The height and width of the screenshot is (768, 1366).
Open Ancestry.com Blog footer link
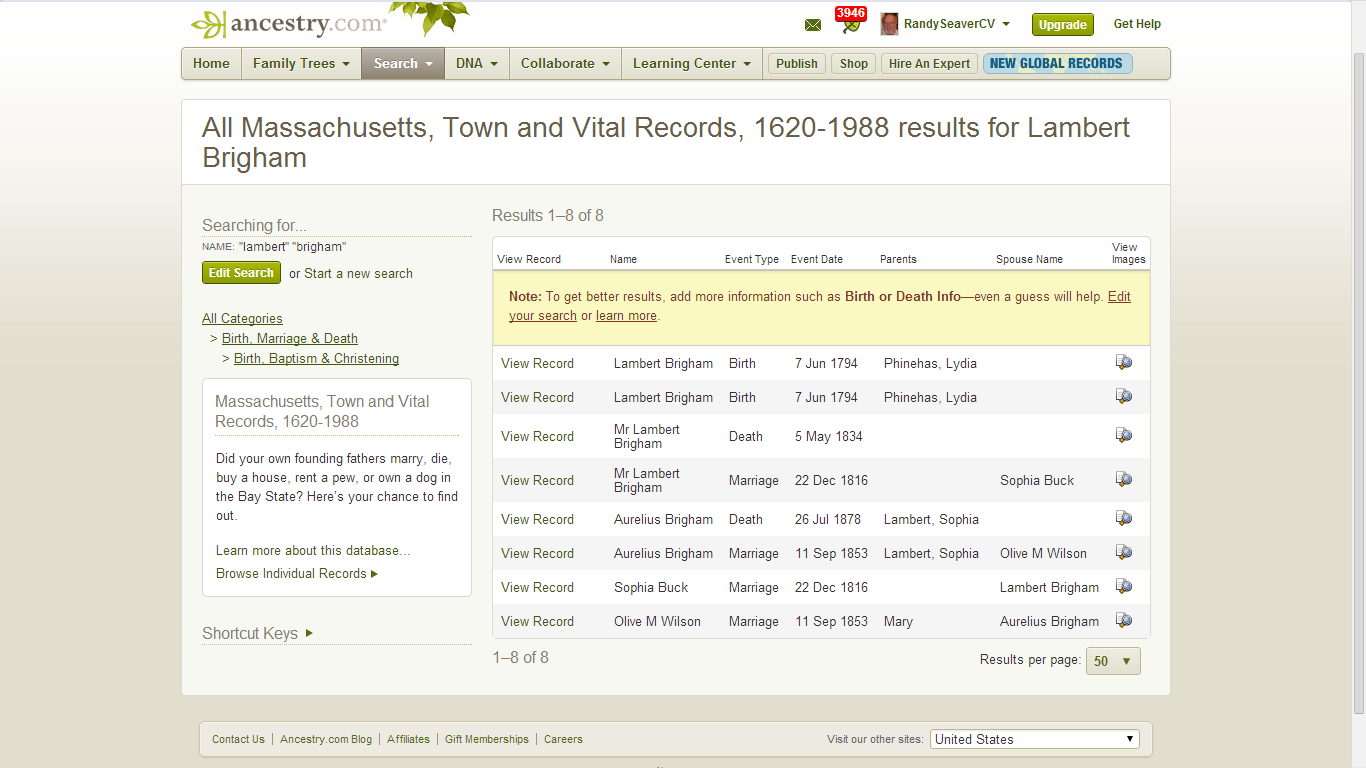tap(326, 739)
